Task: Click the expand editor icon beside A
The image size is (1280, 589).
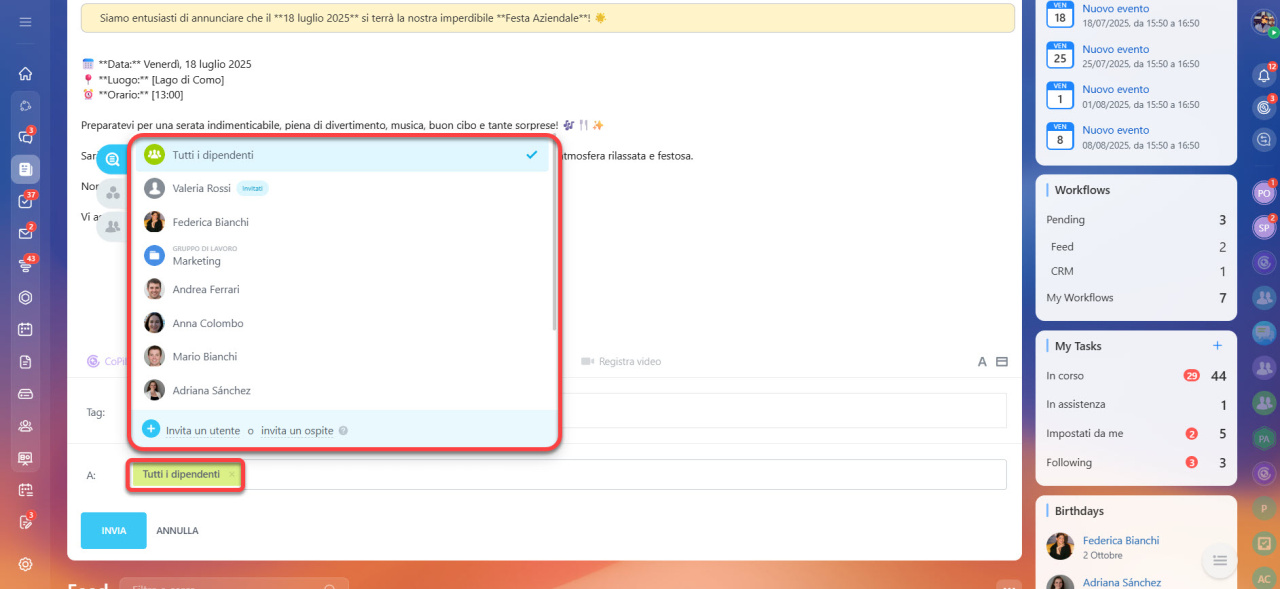Action: pyautogui.click(x=1002, y=362)
